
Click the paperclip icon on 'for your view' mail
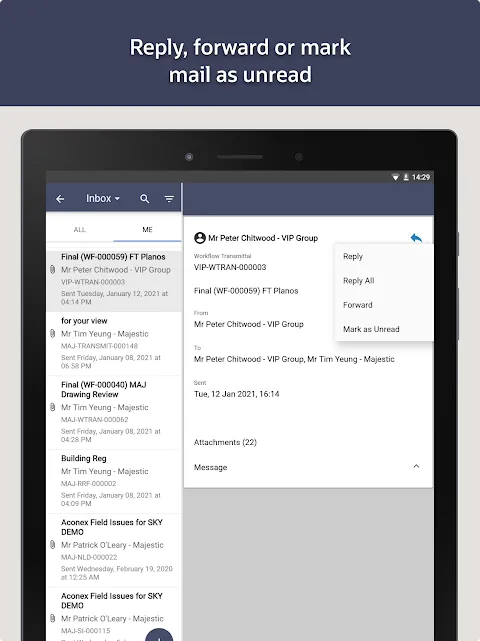tap(52, 334)
